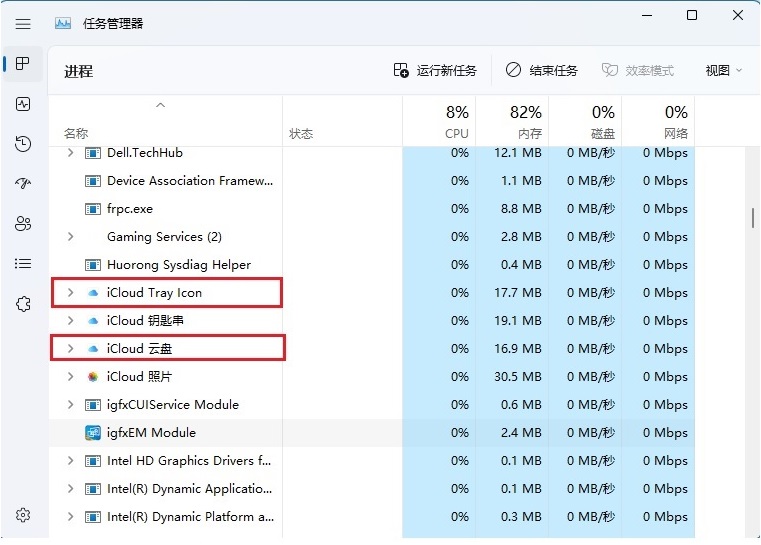The width and height of the screenshot is (761, 545).
Task: Open the App history sidebar icon
Action: [x=23, y=144]
